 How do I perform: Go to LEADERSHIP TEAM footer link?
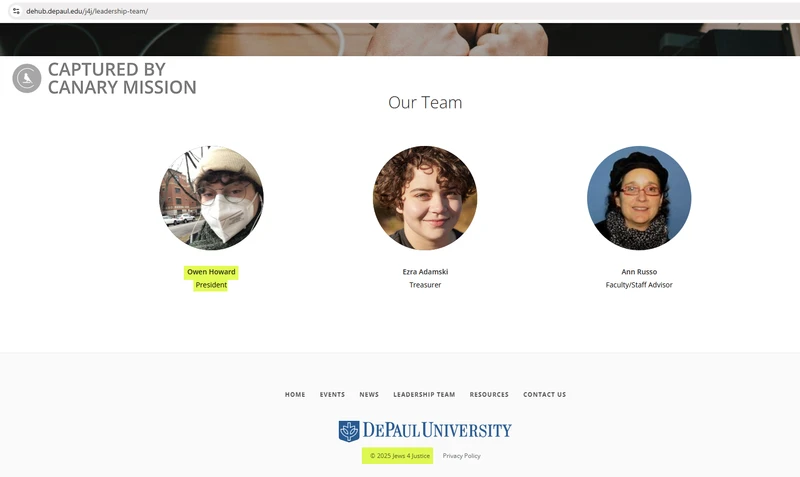click(424, 394)
